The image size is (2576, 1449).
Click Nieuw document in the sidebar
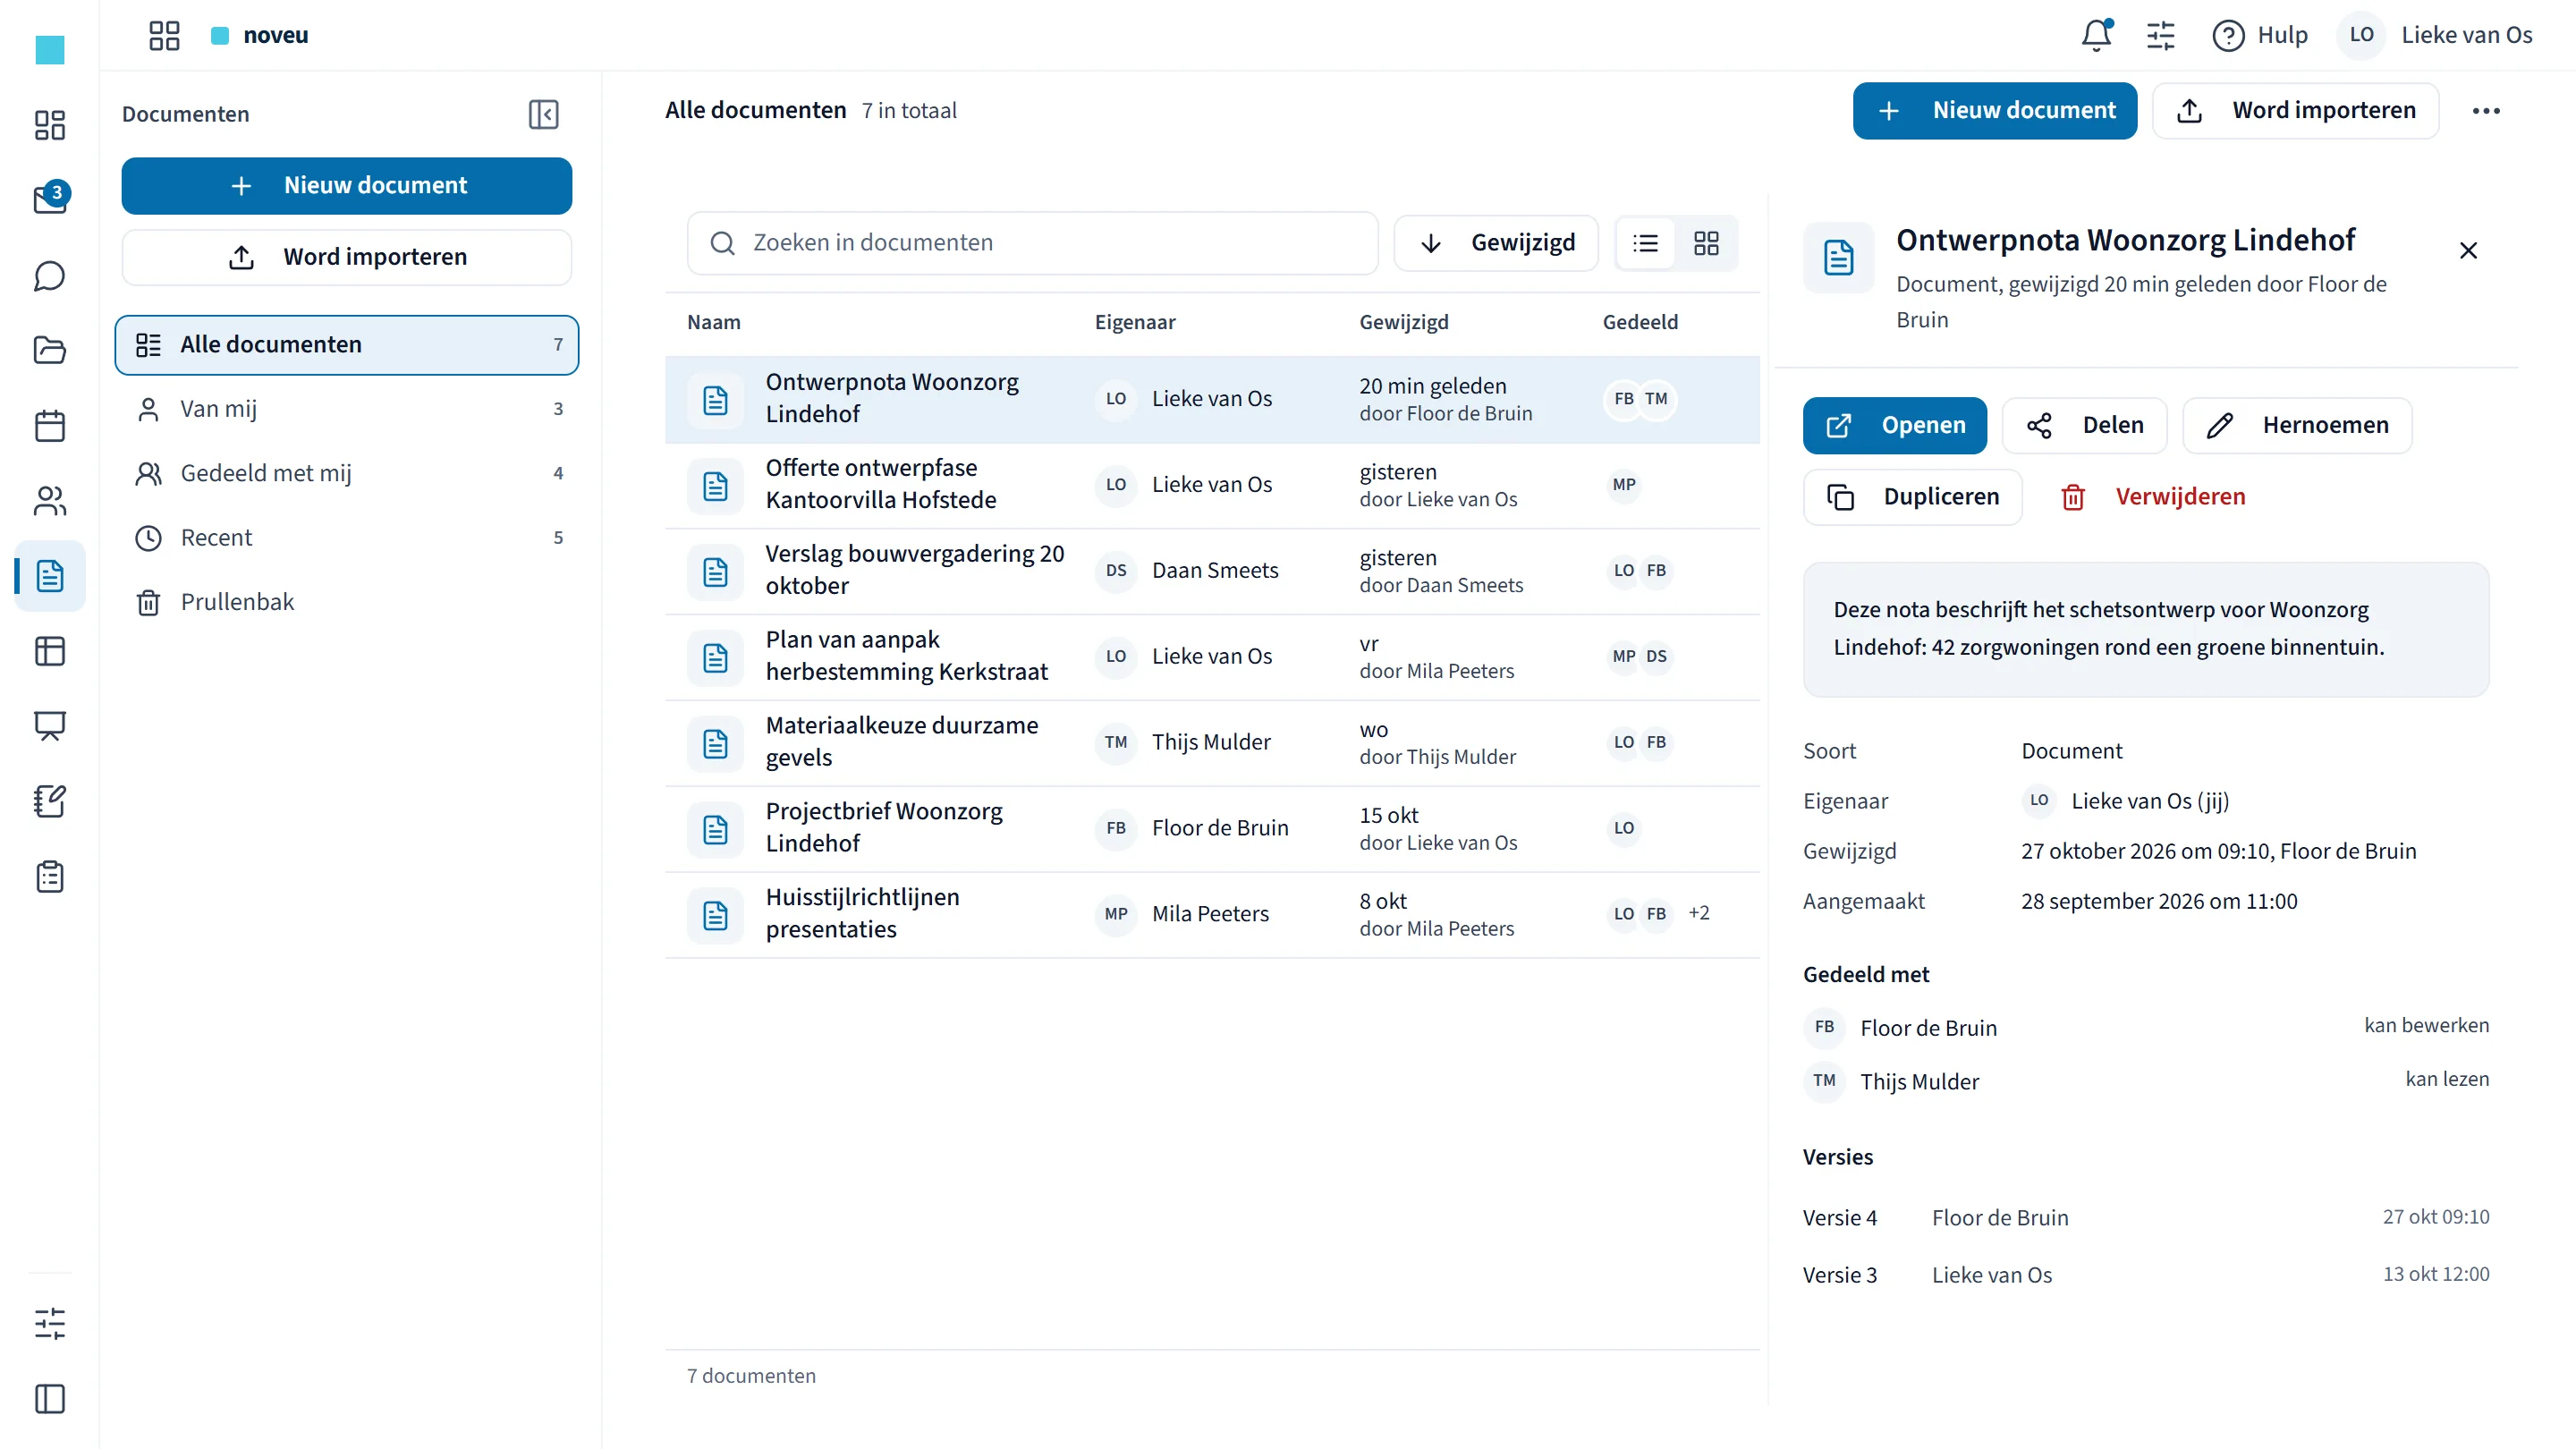[346, 186]
